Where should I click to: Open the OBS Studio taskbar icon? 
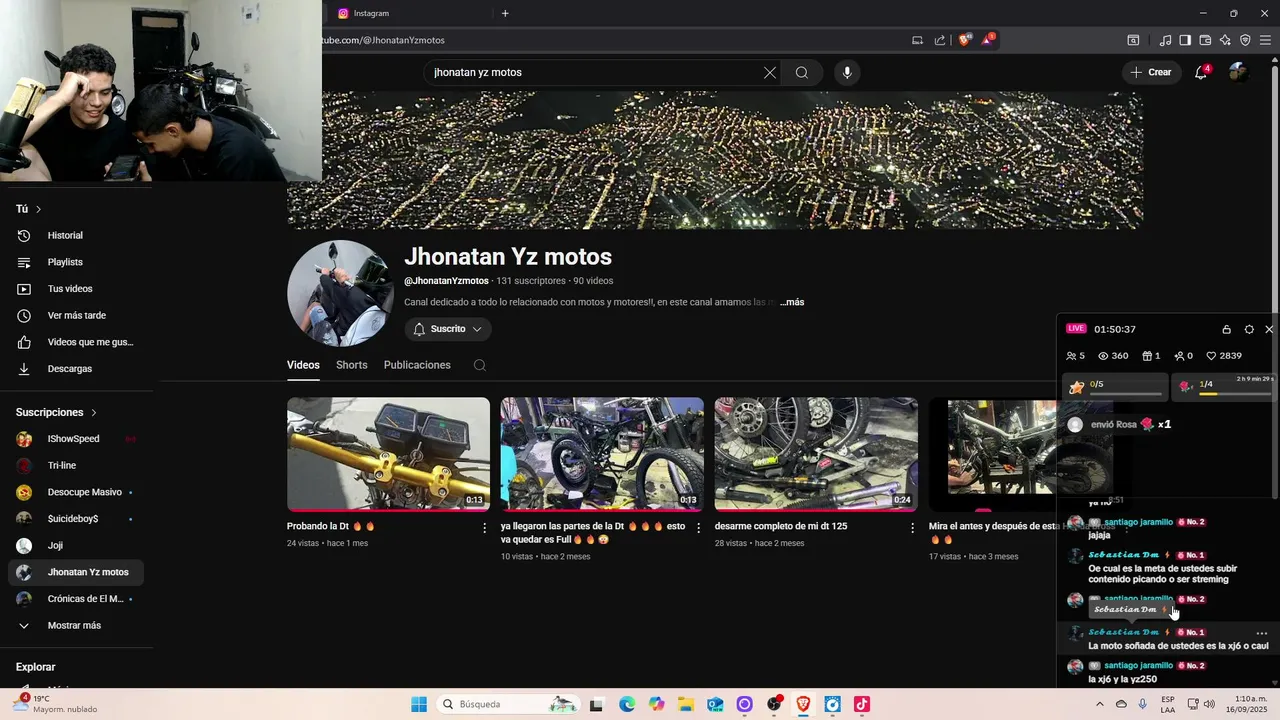pos(774,704)
